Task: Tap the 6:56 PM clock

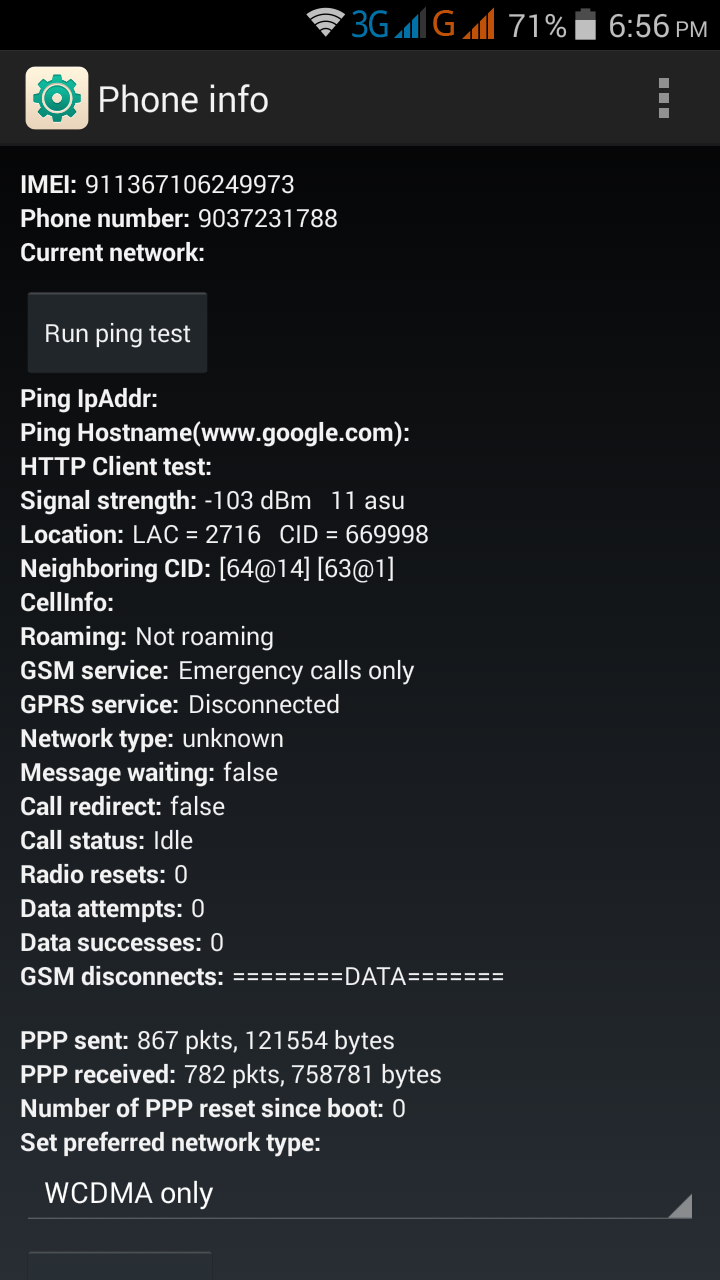Action: click(x=657, y=26)
